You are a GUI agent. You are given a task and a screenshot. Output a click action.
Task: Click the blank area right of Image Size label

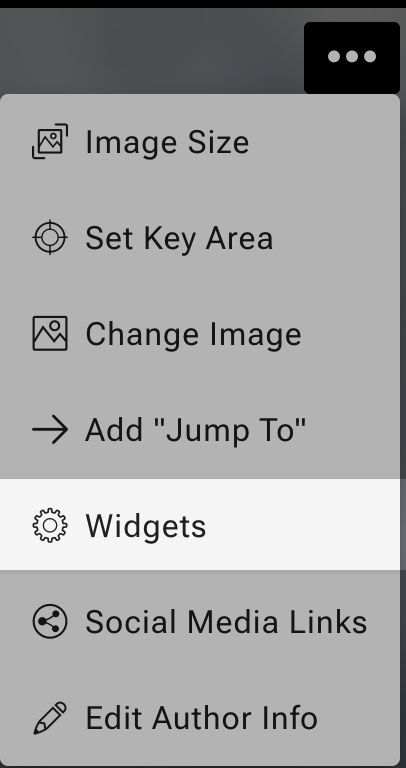[x=323, y=142]
